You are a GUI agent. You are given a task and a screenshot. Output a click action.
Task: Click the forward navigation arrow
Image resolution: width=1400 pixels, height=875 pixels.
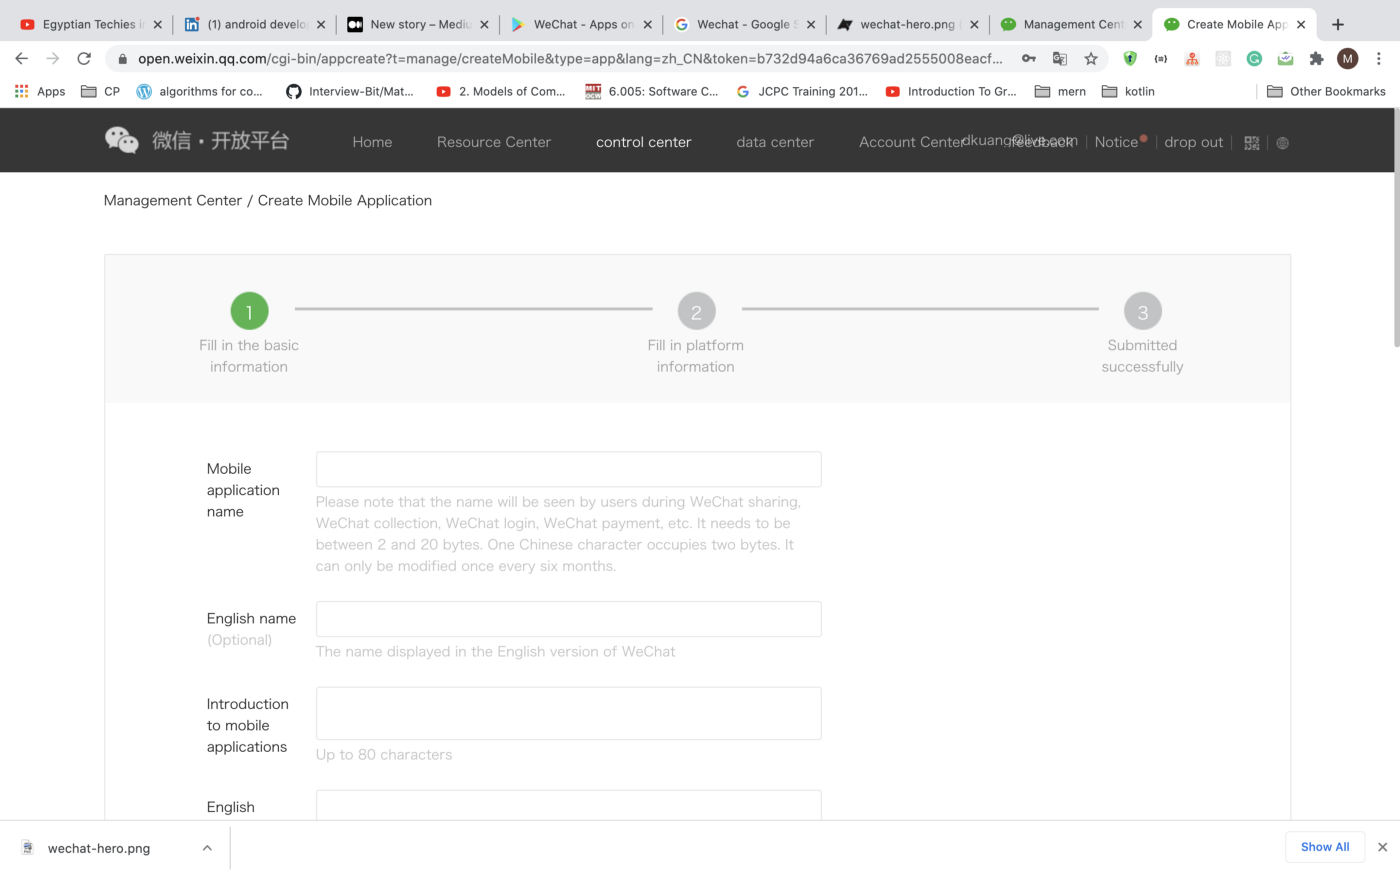coord(53,59)
